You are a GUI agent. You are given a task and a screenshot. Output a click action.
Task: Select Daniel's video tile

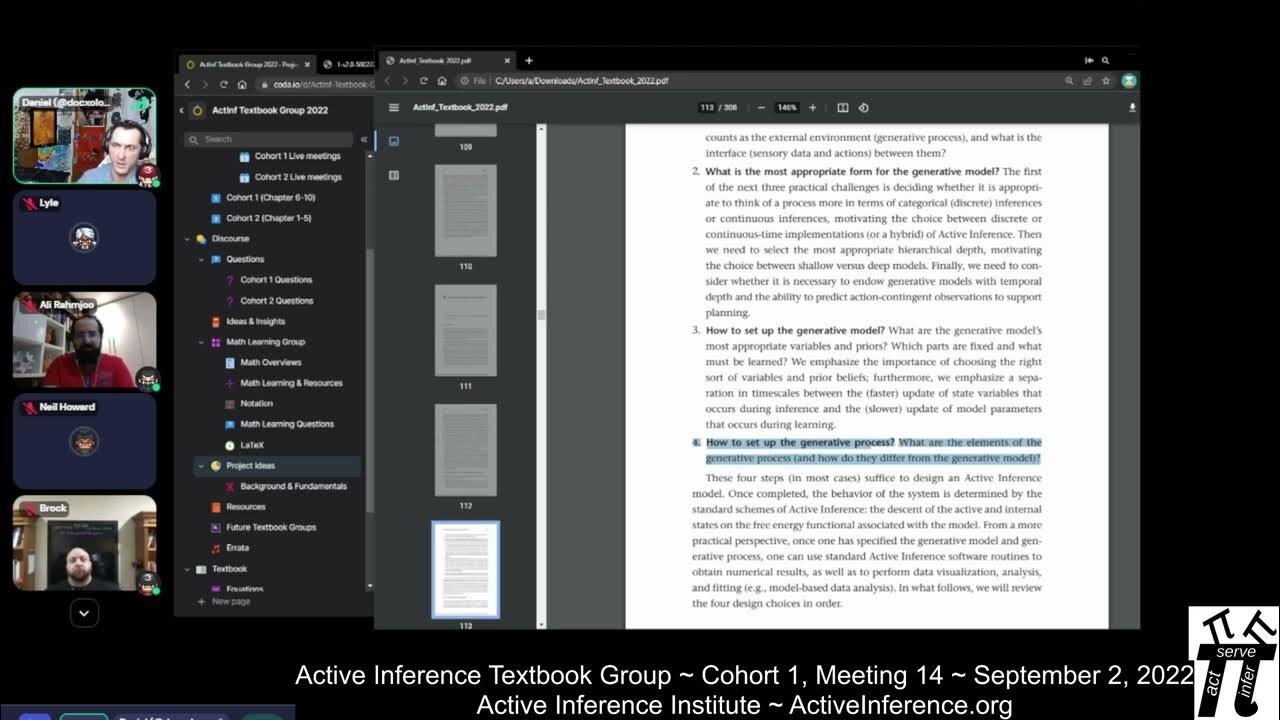click(x=84, y=136)
